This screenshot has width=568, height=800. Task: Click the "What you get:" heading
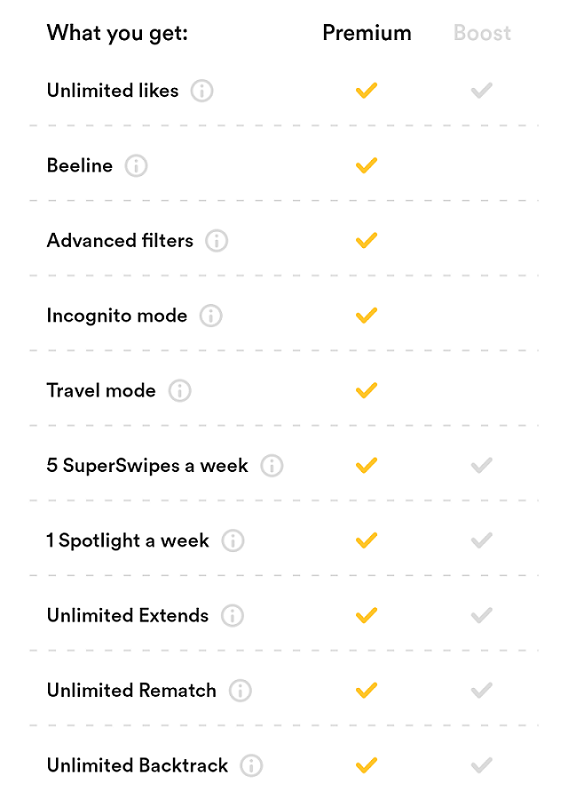(117, 34)
